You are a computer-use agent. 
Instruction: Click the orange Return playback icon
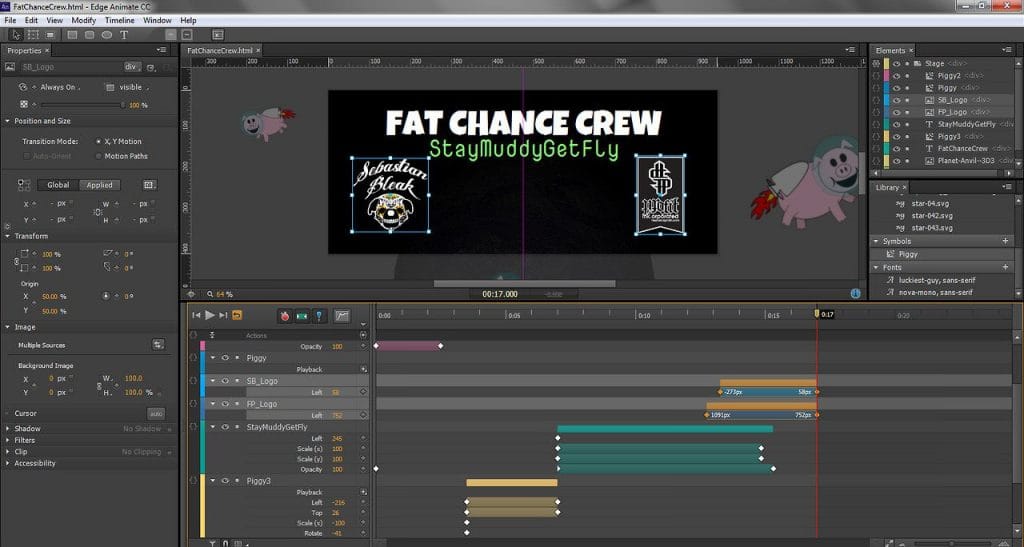237,315
